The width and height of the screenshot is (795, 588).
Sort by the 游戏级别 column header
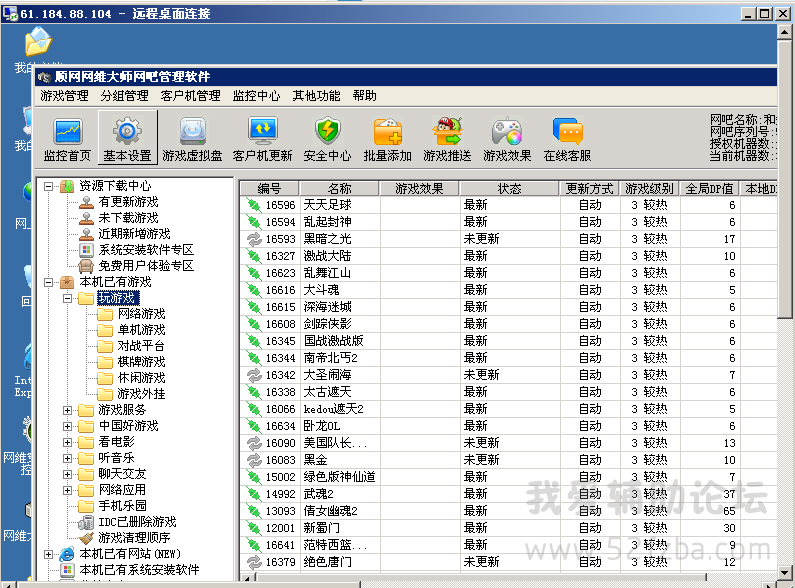[x=649, y=189]
